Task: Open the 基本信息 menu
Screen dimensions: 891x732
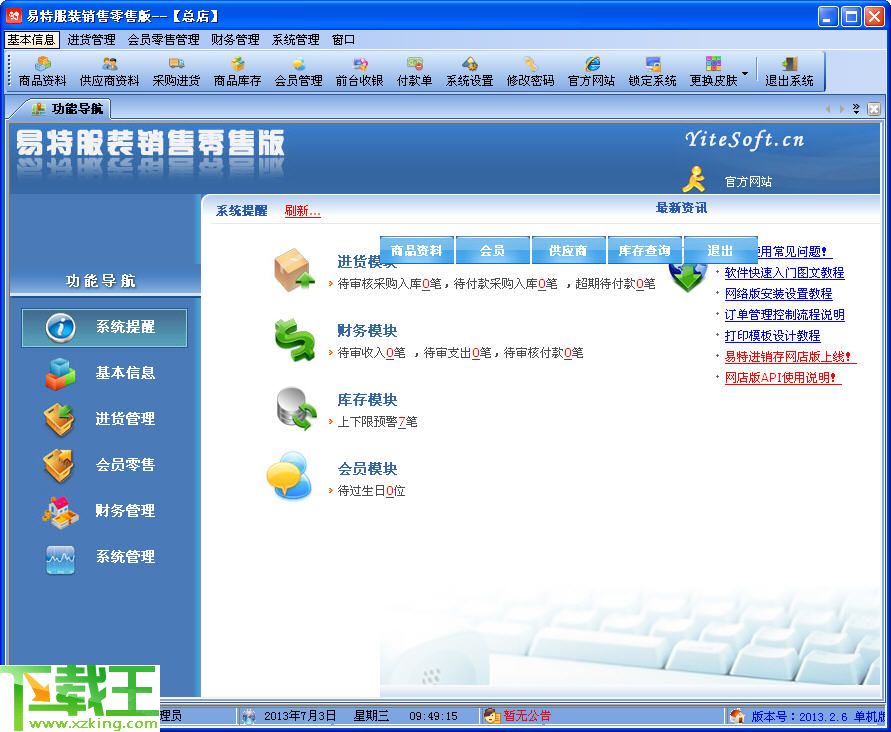Action: [31, 40]
